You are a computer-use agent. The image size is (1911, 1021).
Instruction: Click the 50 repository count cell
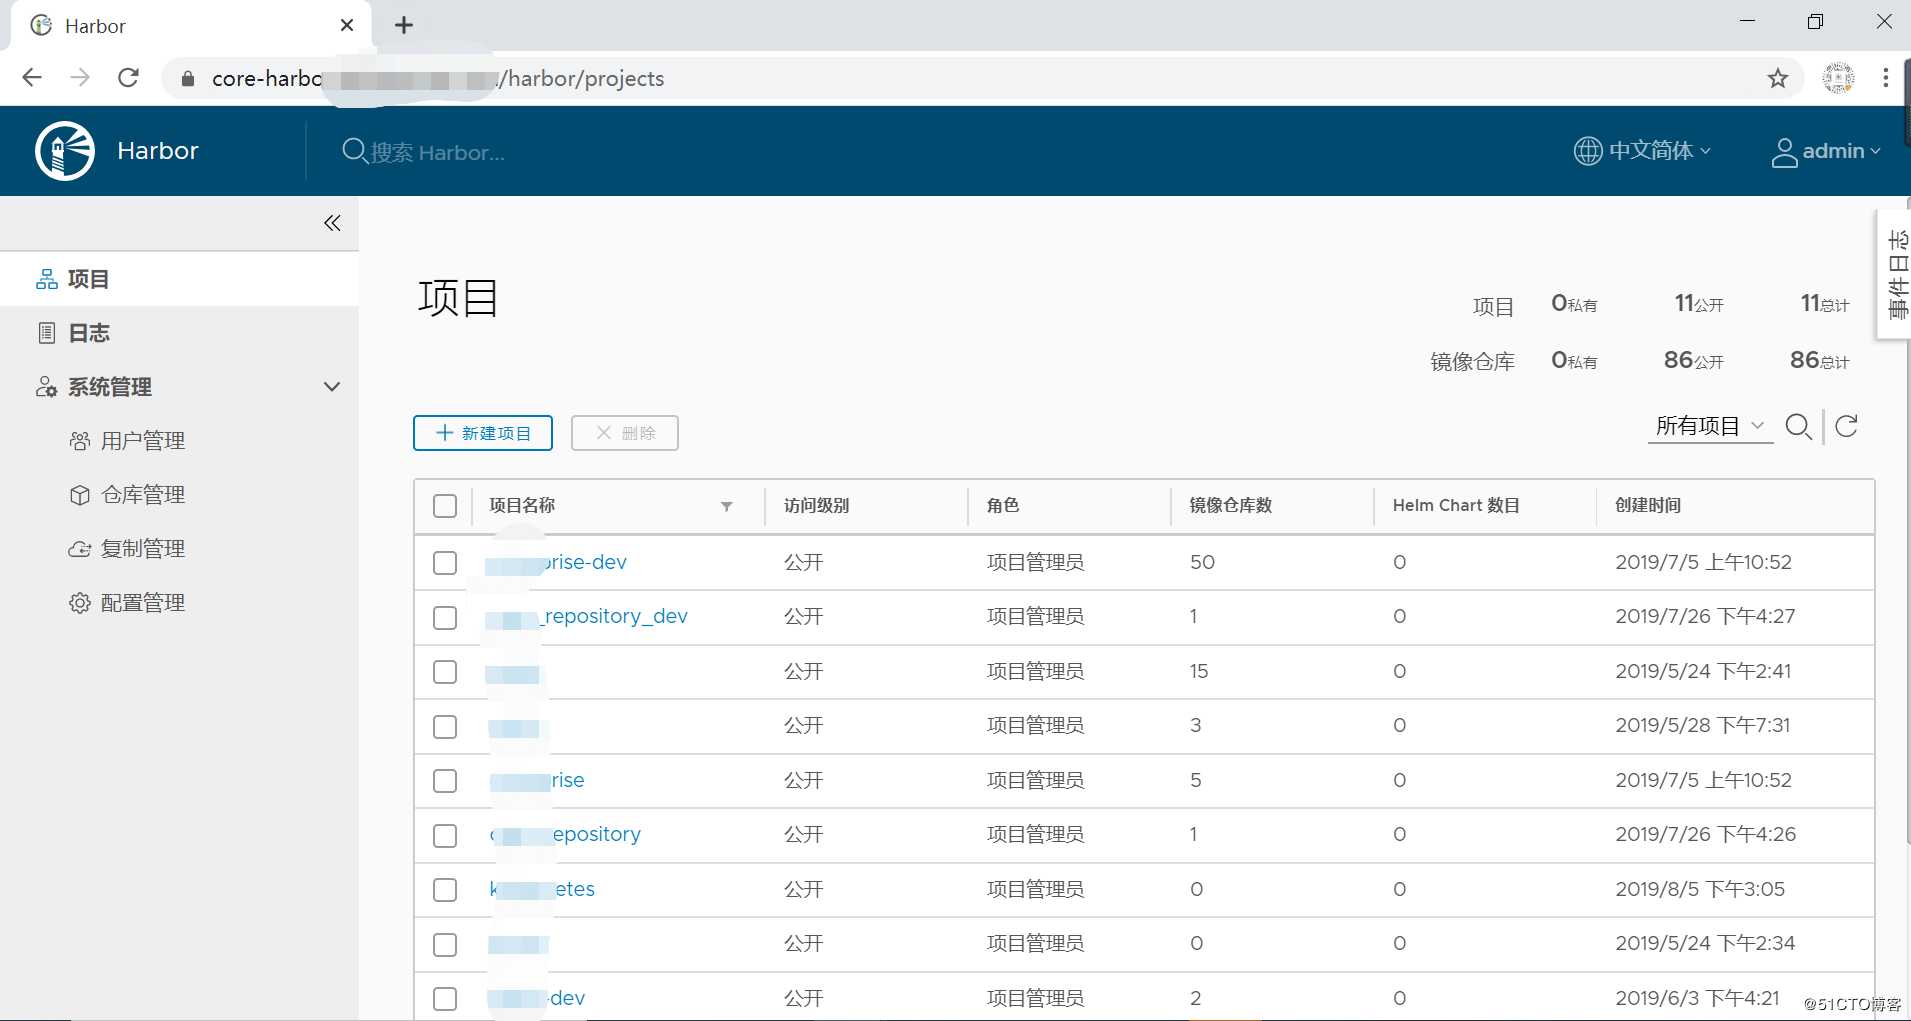pyautogui.click(x=1202, y=562)
